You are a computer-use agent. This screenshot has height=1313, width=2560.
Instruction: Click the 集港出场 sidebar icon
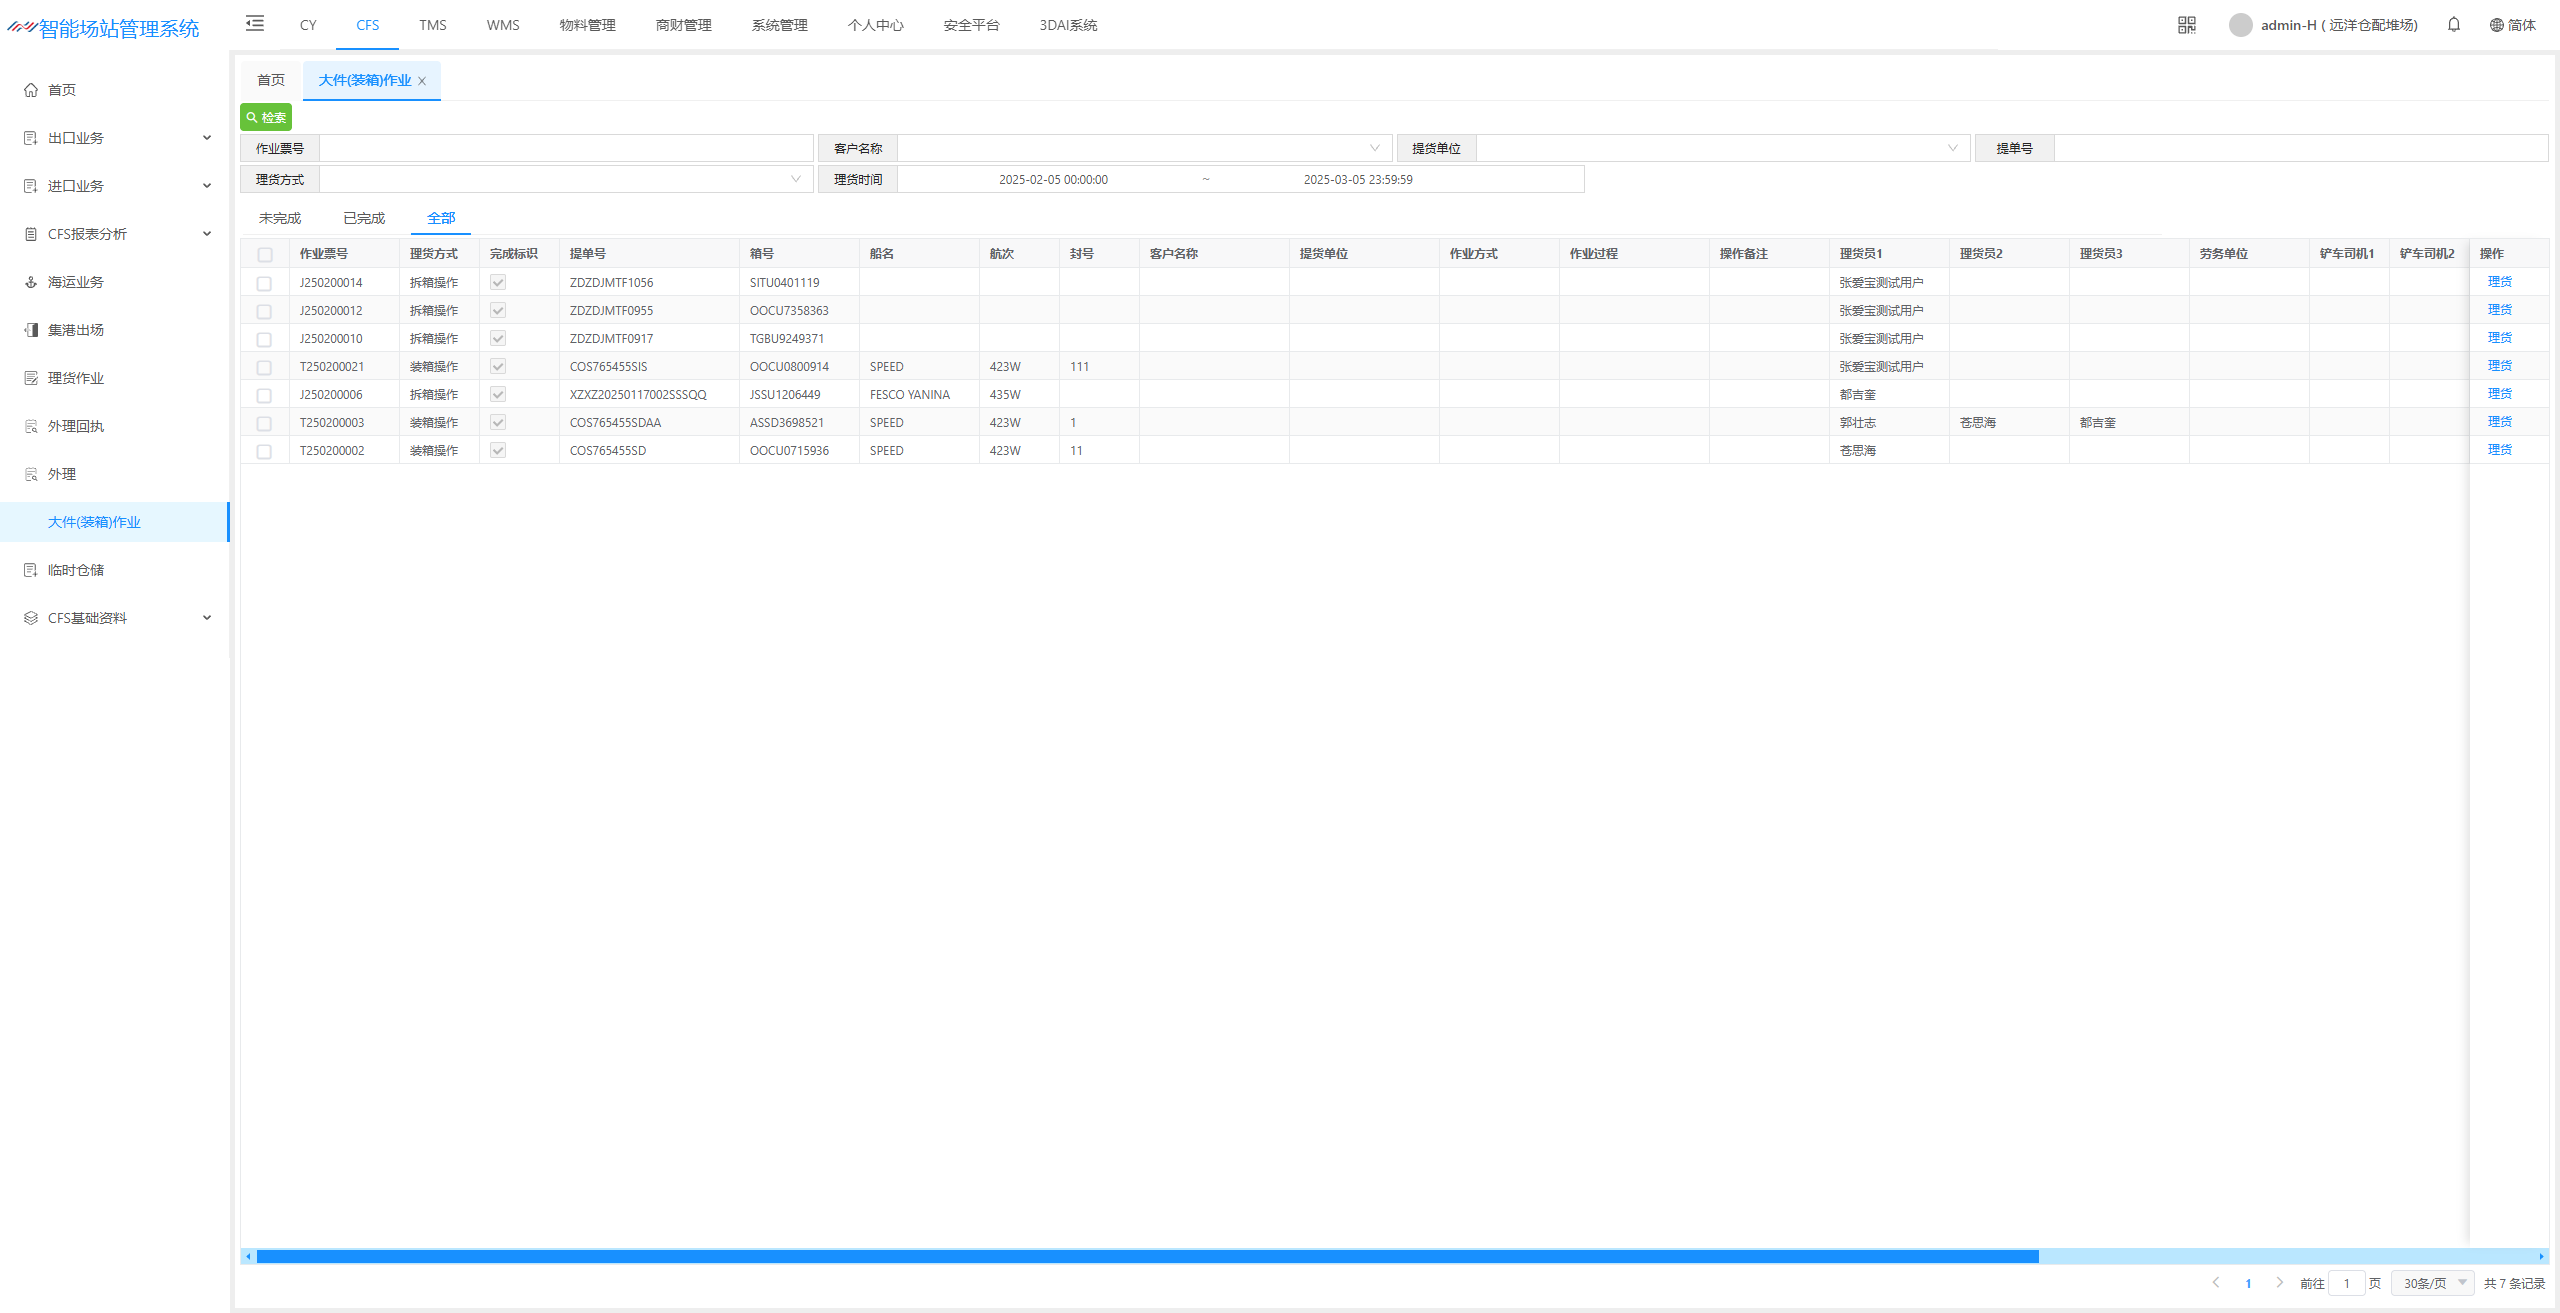pos(31,330)
